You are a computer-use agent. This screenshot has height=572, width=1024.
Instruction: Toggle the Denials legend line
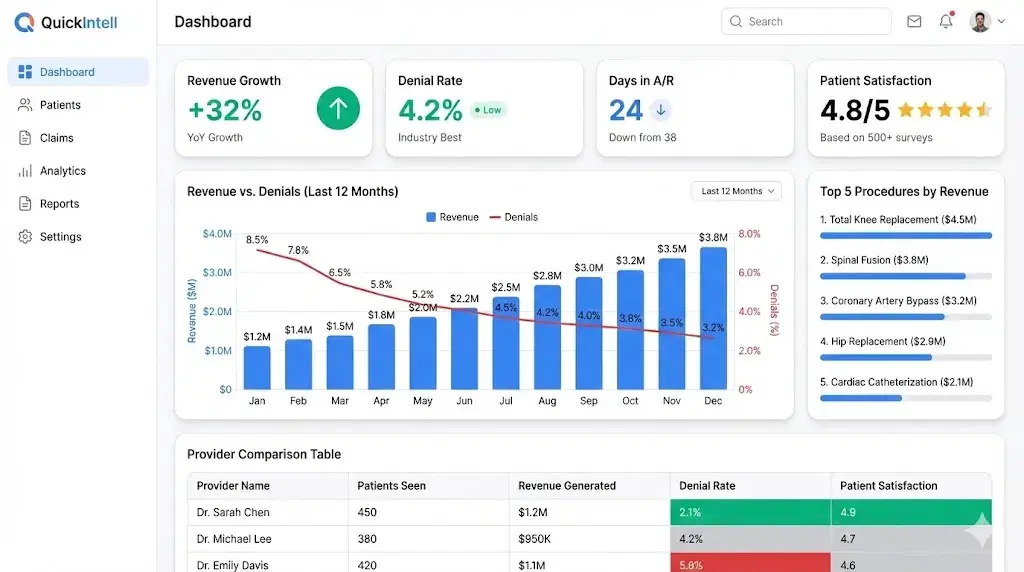495,217
